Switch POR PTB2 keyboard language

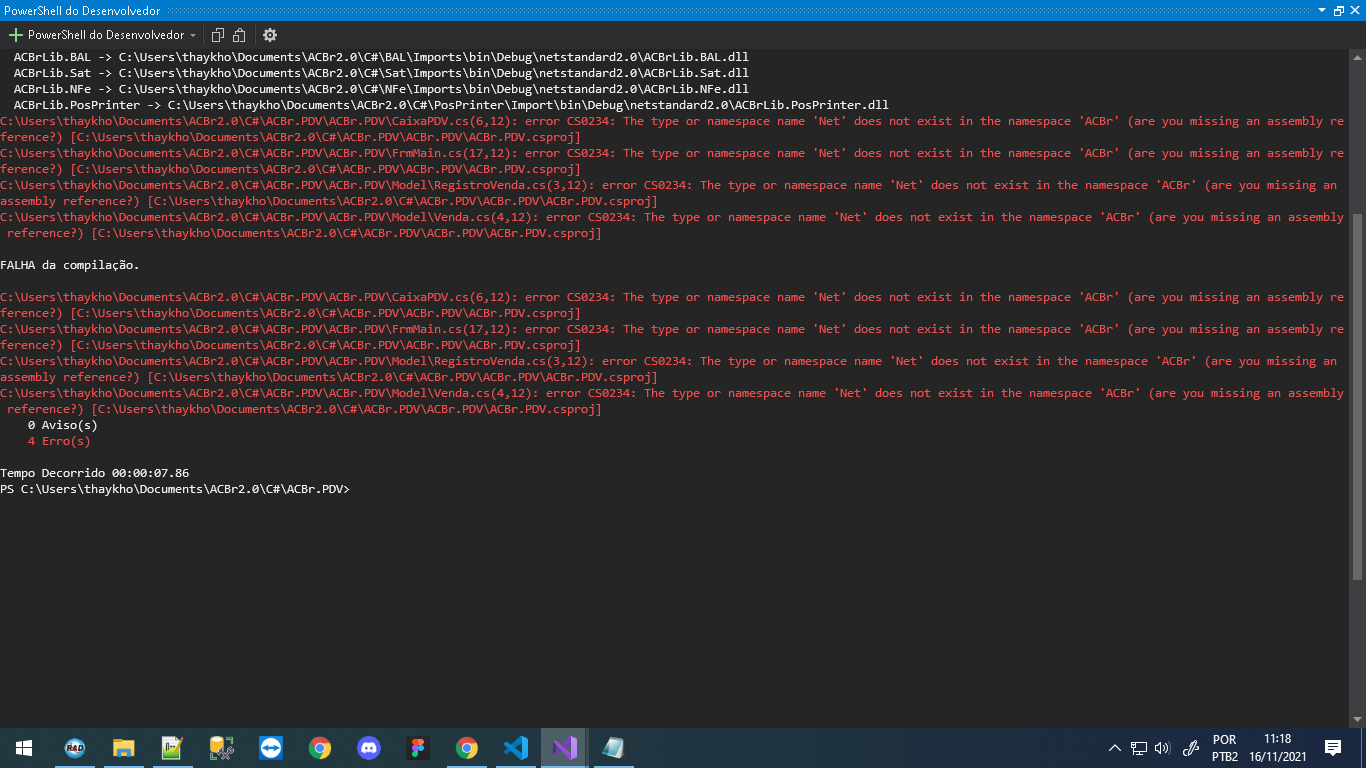tap(1225, 748)
